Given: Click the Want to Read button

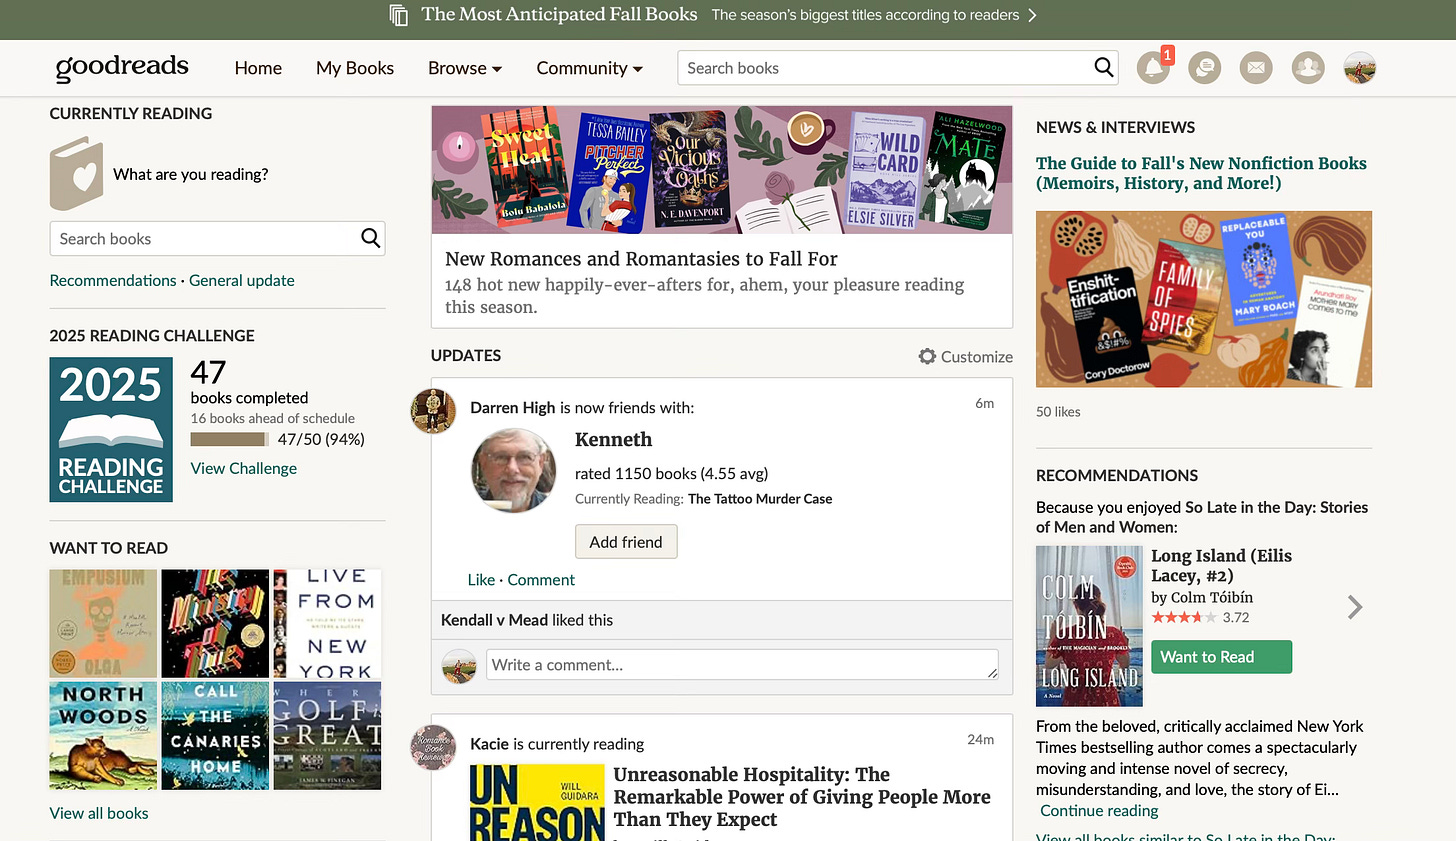Looking at the screenshot, I should pos(1221,657).
